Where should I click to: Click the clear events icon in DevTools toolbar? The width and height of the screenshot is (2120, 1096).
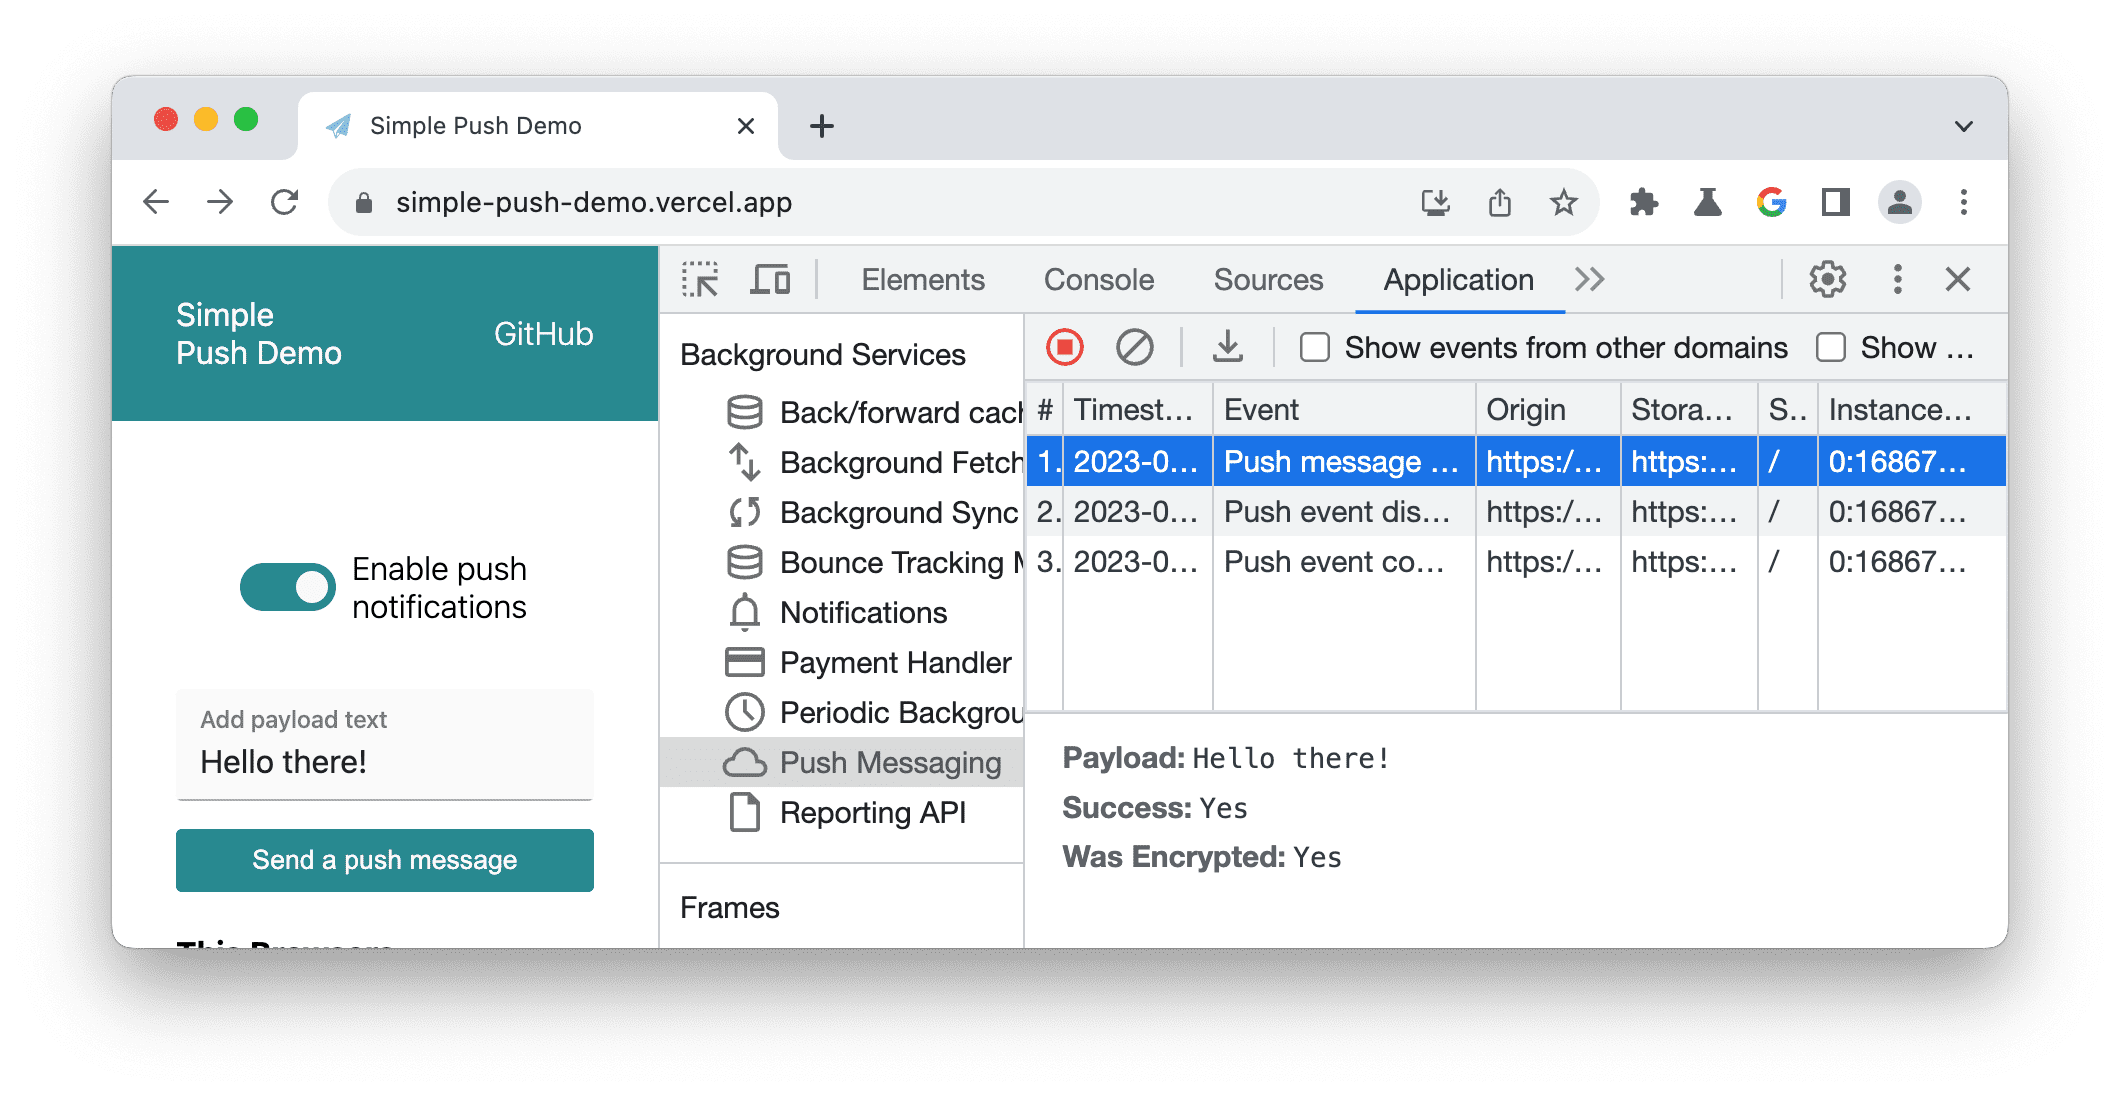coord(1136,348)
